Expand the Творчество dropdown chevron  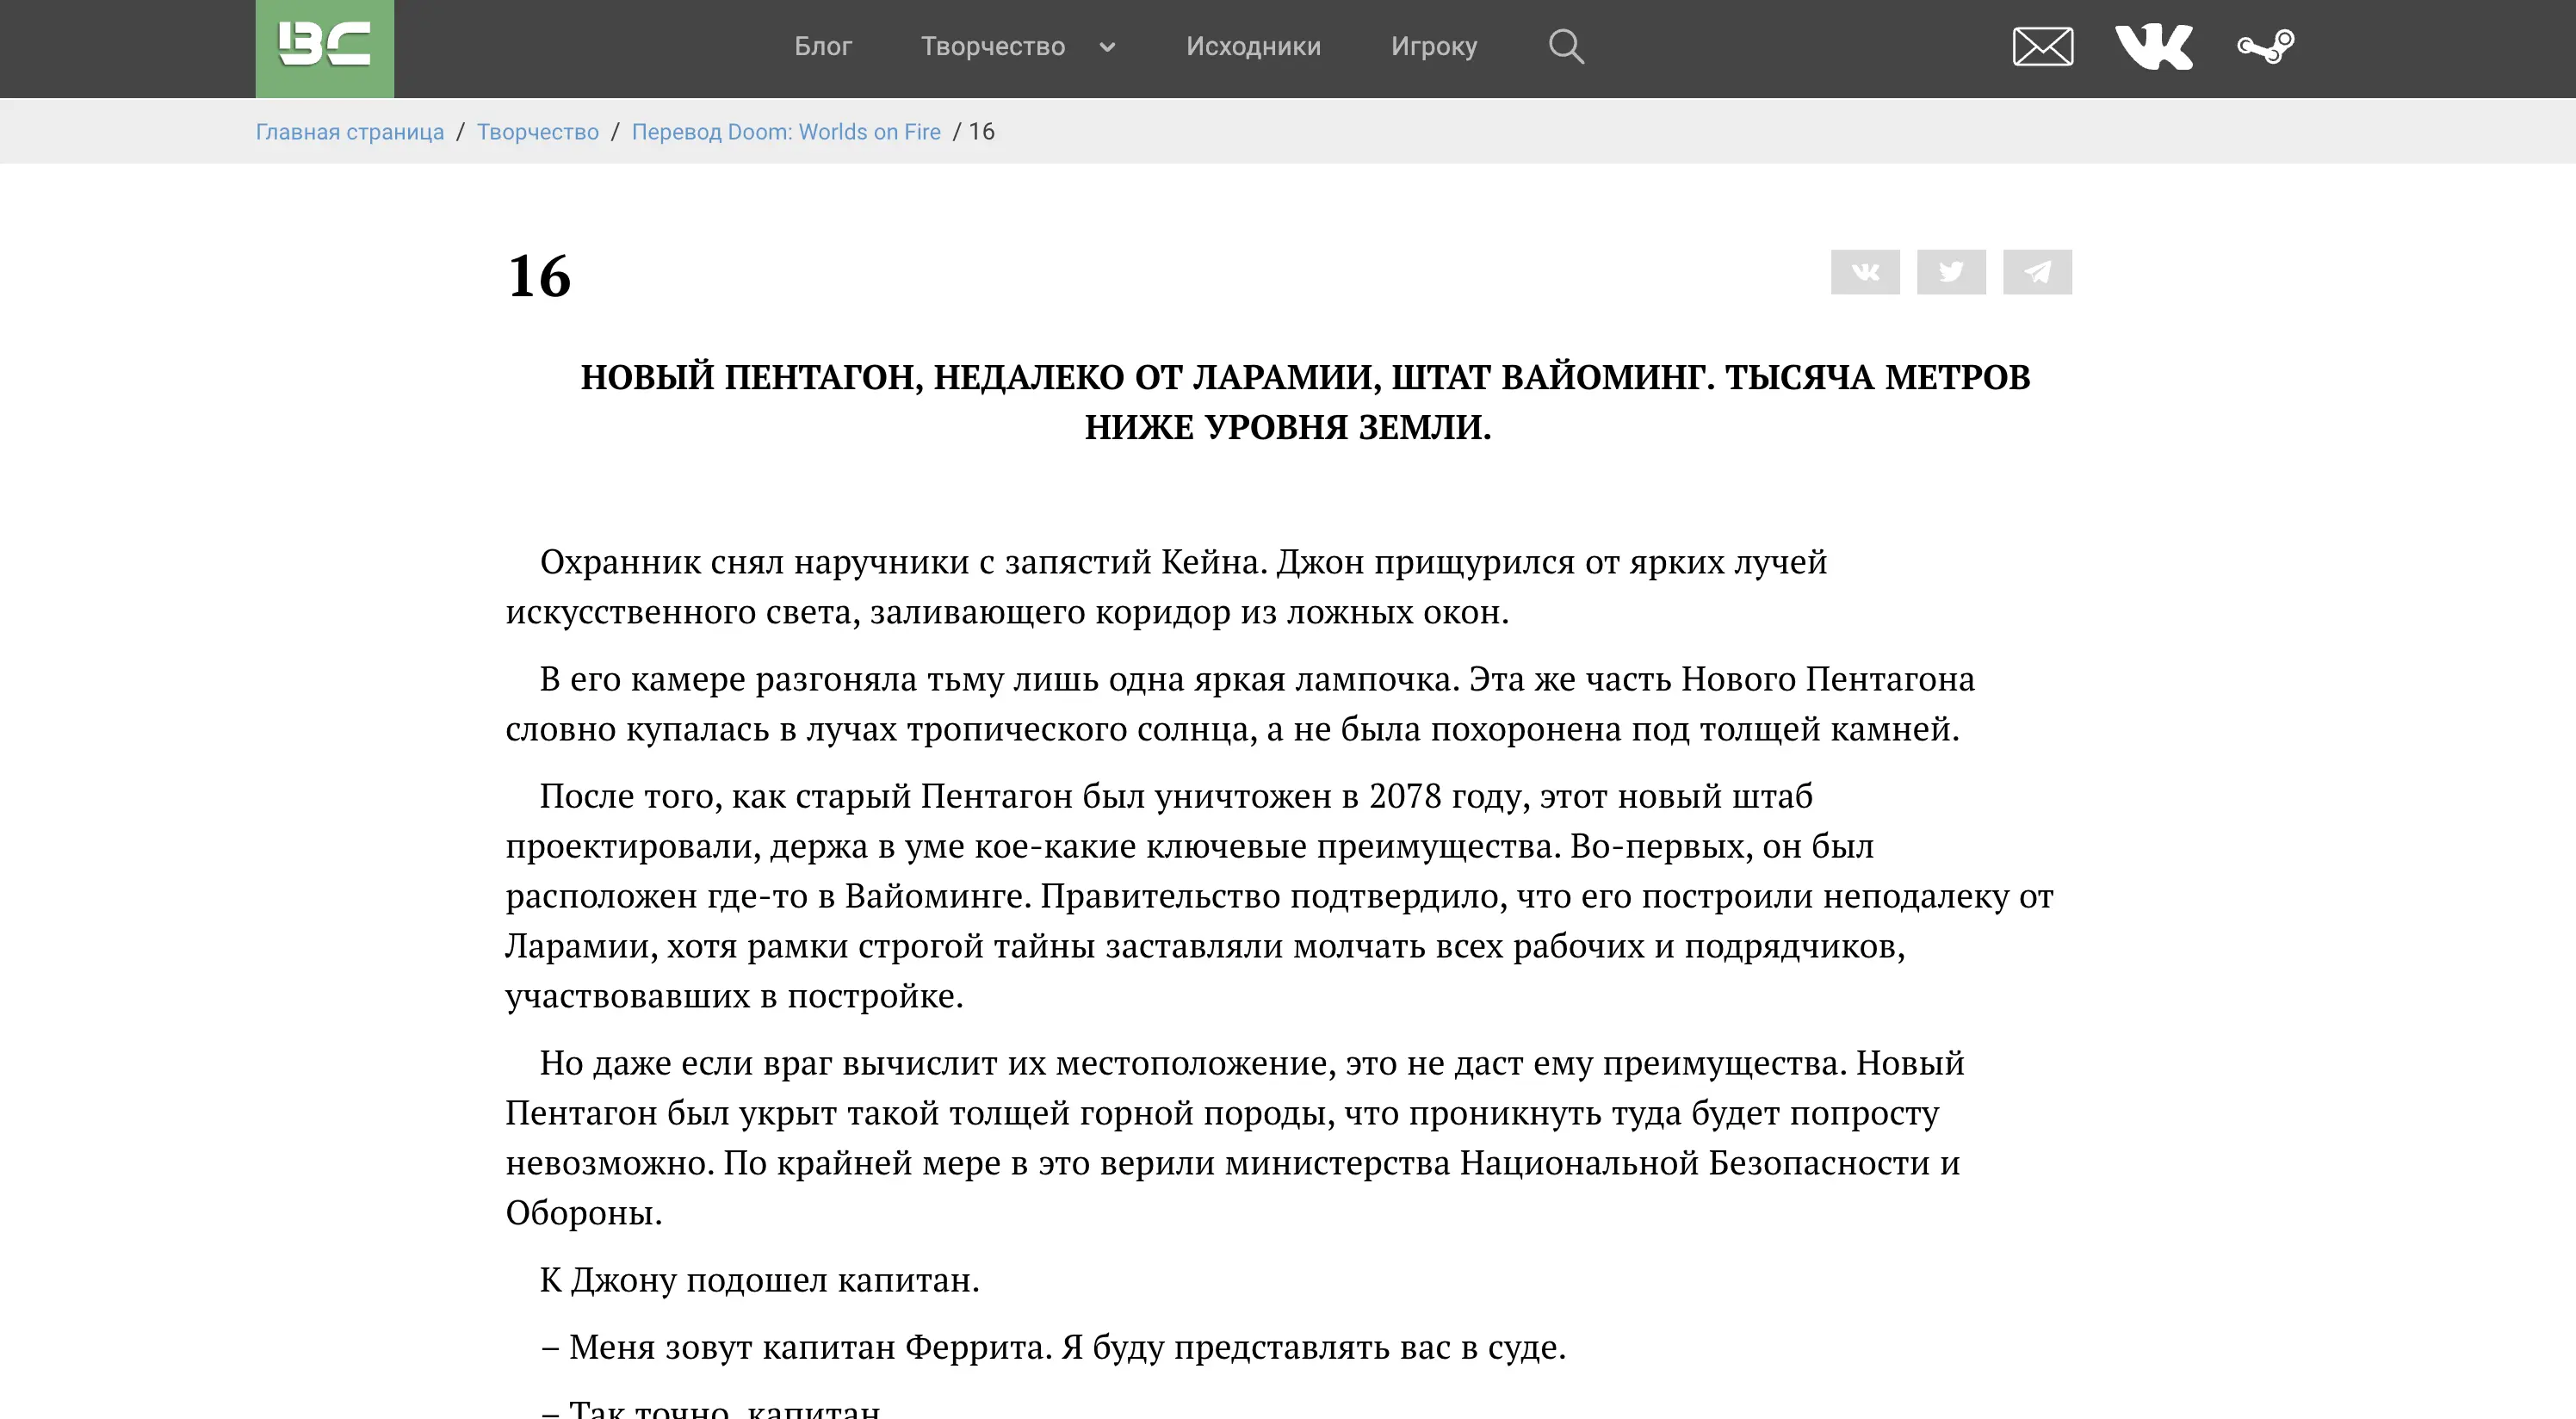[1107, 47]
